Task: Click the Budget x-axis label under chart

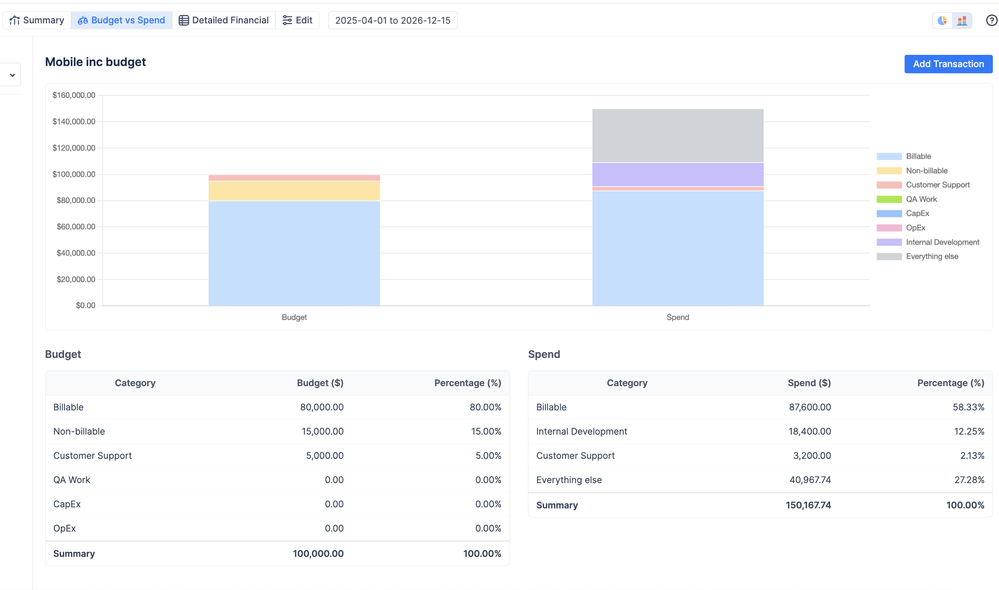Action: point(294,317)
